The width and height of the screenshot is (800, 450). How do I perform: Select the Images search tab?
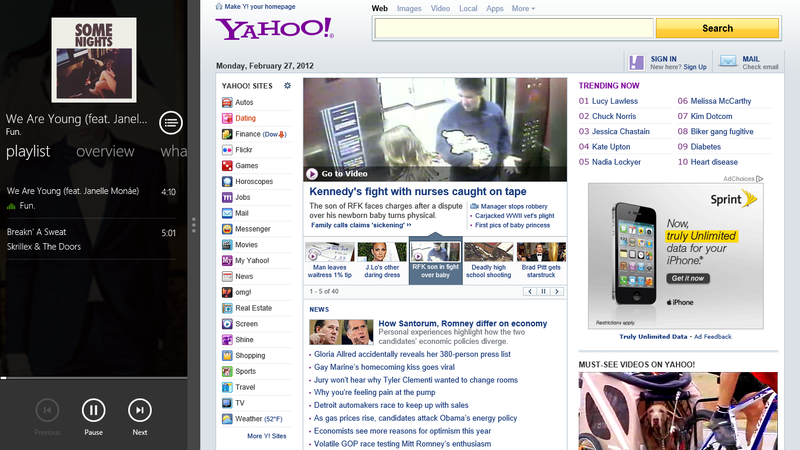(409, 9)
